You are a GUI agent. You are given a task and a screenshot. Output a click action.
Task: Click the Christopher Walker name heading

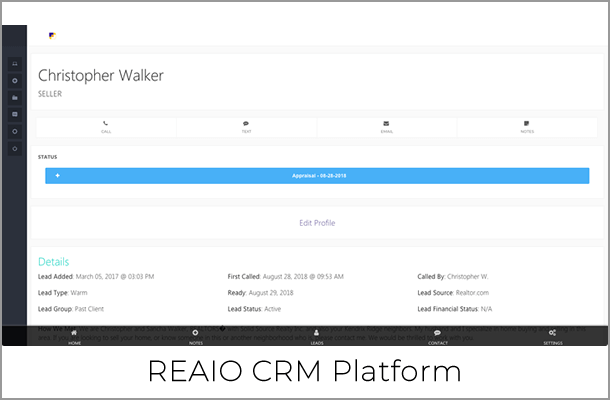point(101,75)
